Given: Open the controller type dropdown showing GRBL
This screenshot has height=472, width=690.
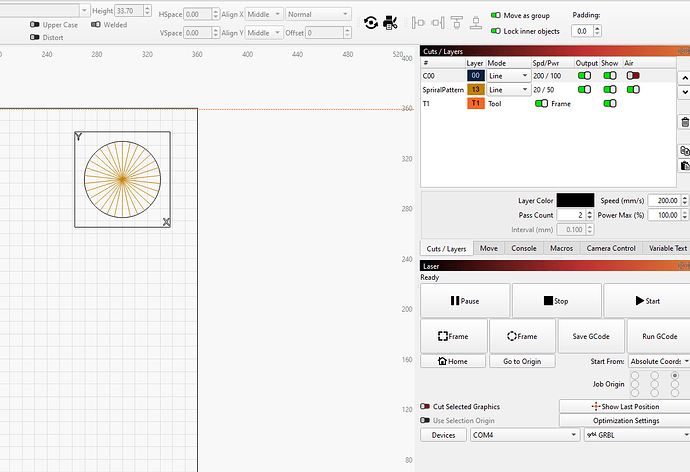Looking at the screenshot, I should tap(637, 435).
